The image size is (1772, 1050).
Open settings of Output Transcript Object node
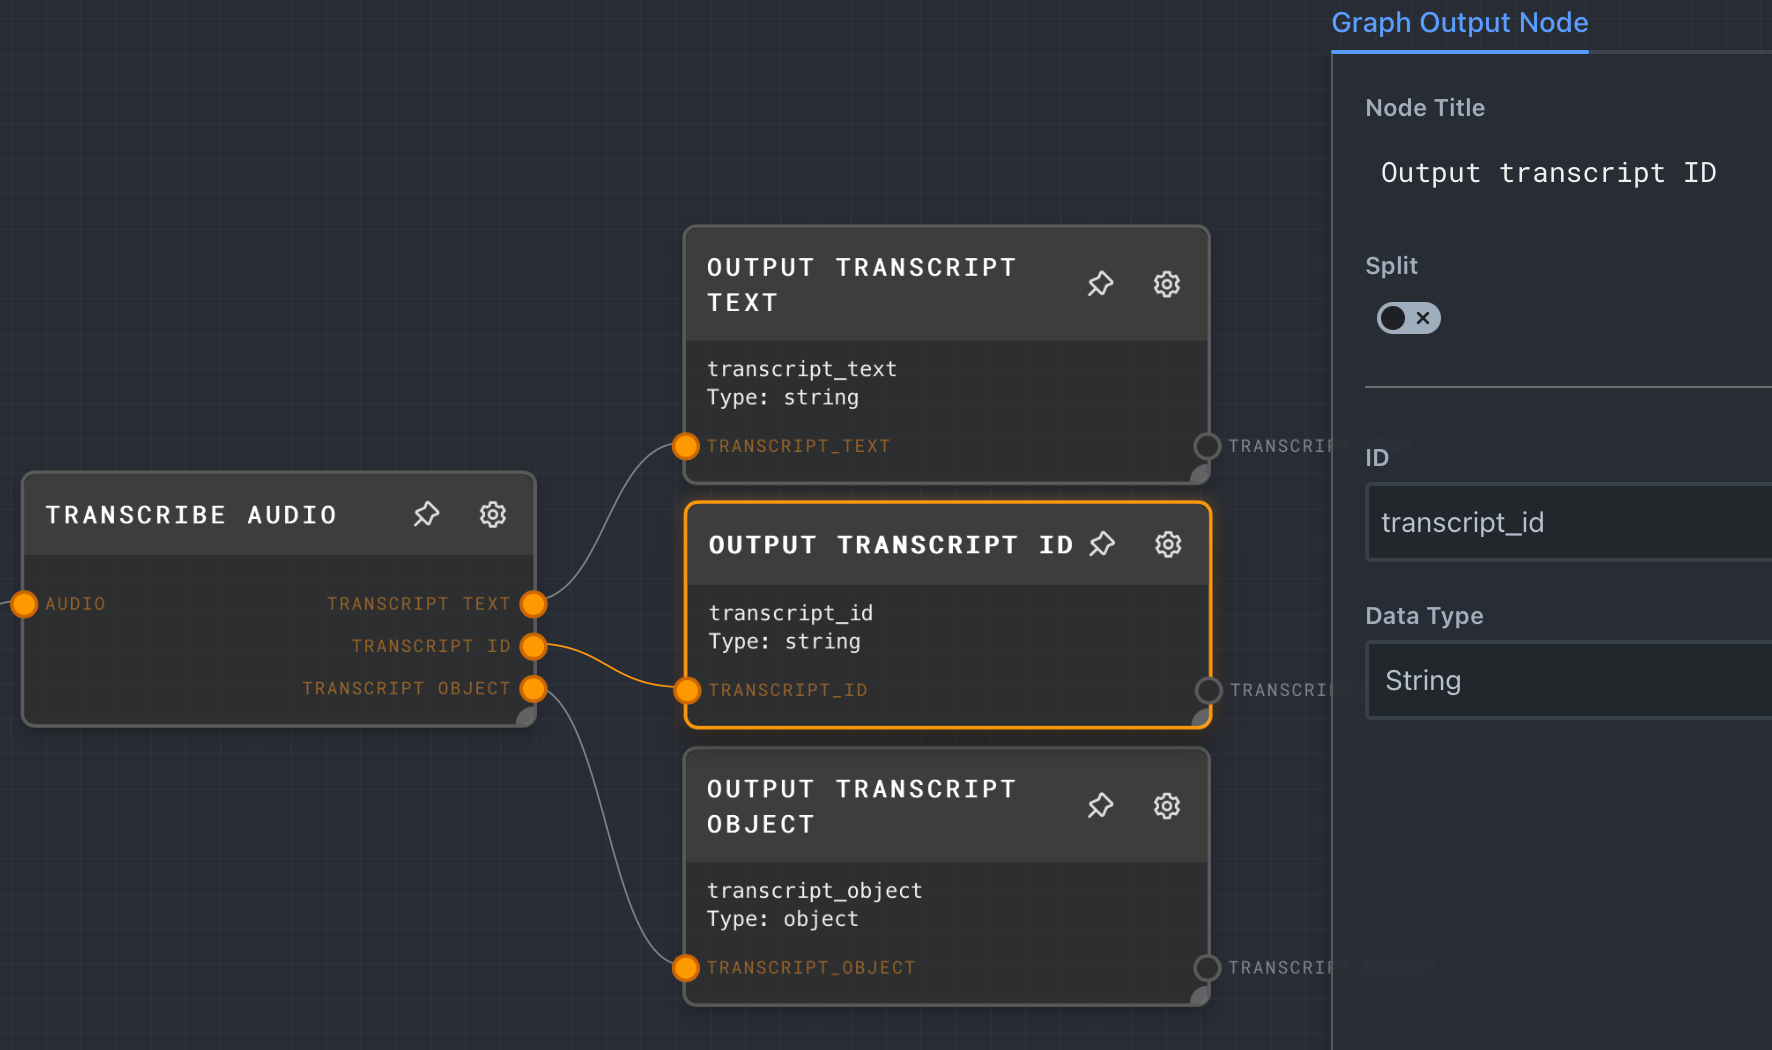(1167, 806)
